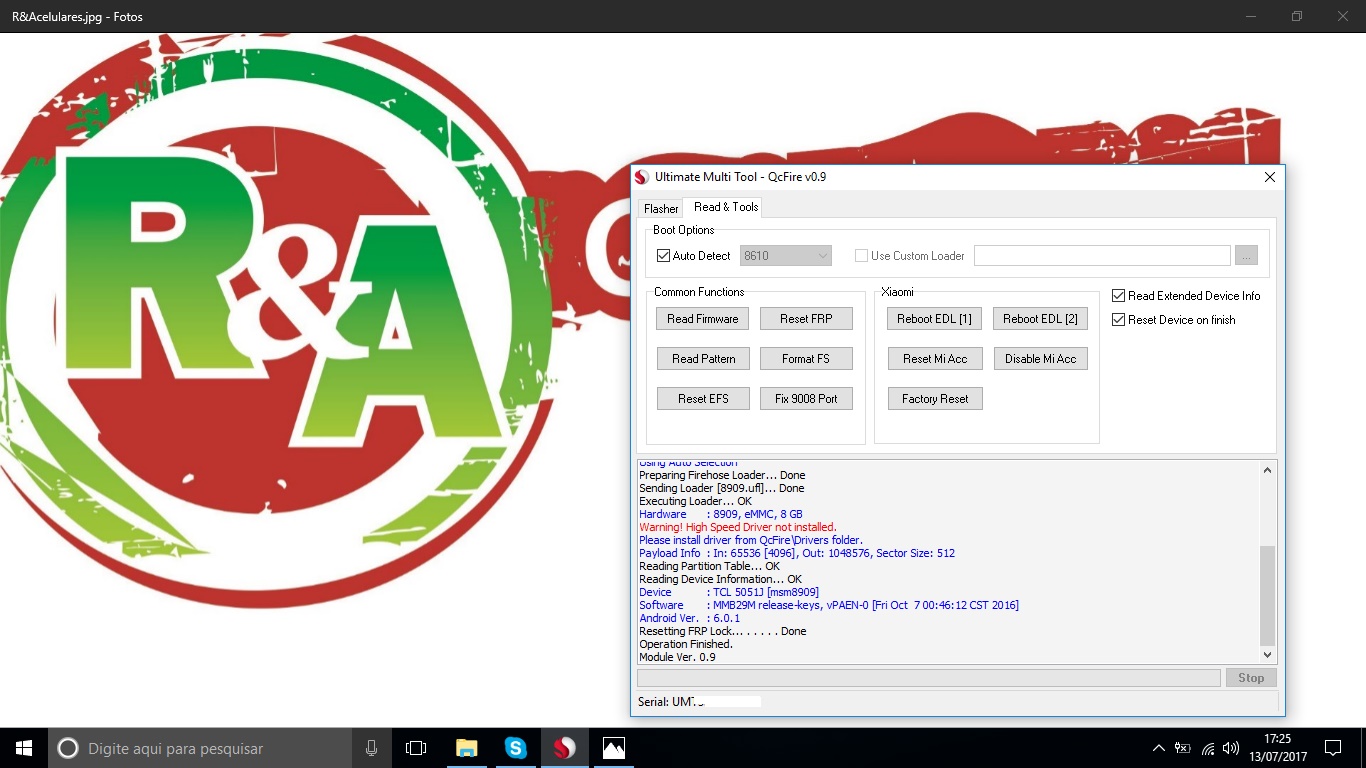Click the taskbar clock showing 17:25

[1277, 748]
